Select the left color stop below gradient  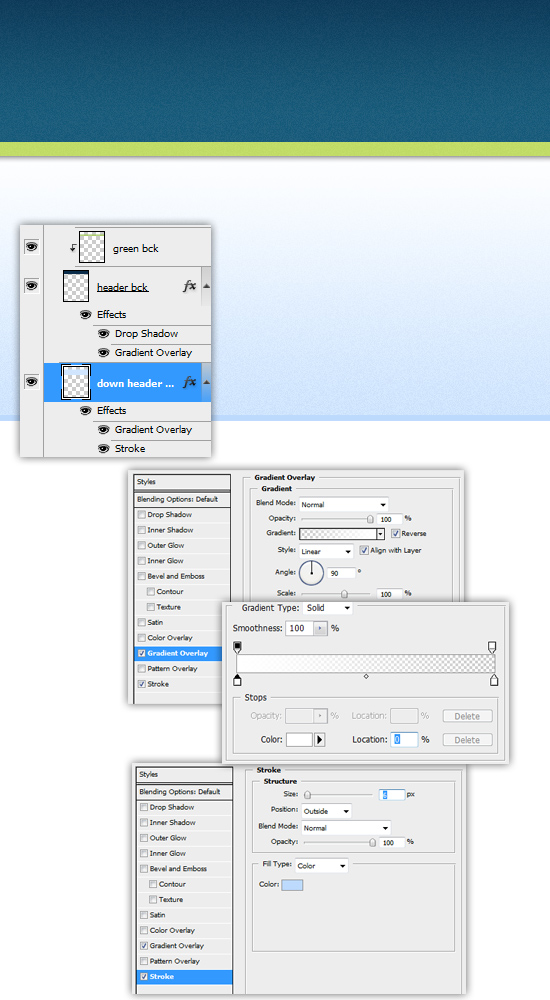238,680
